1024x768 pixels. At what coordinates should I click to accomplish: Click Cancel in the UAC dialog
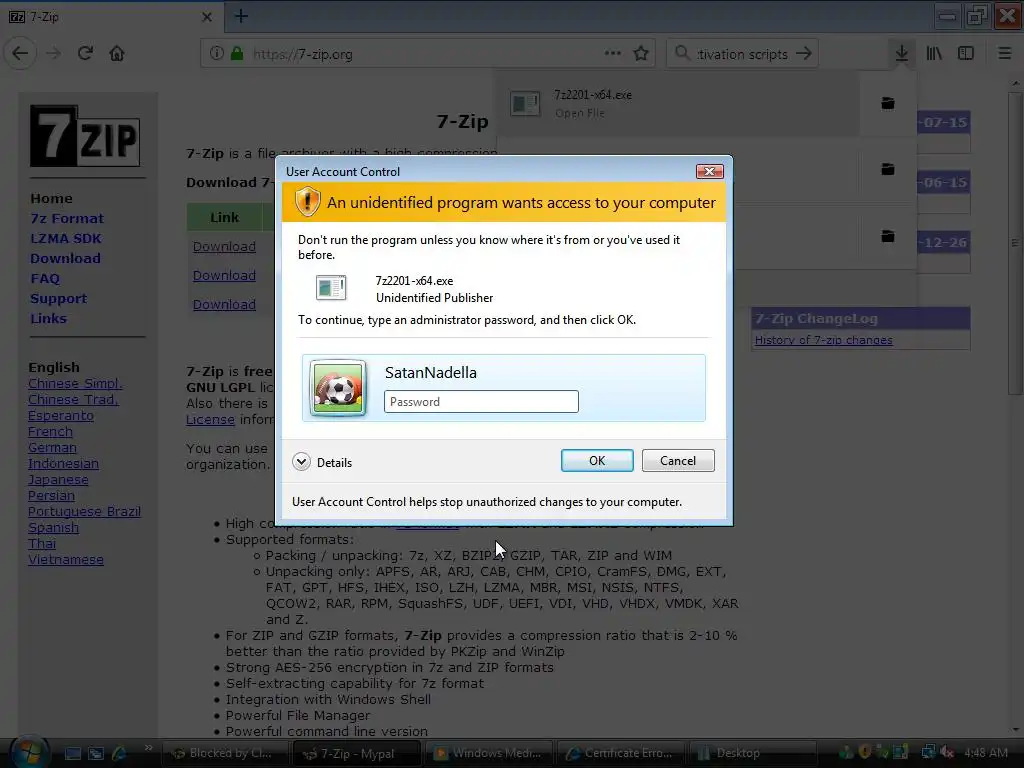pyautogui.click(x=678, y=460)
